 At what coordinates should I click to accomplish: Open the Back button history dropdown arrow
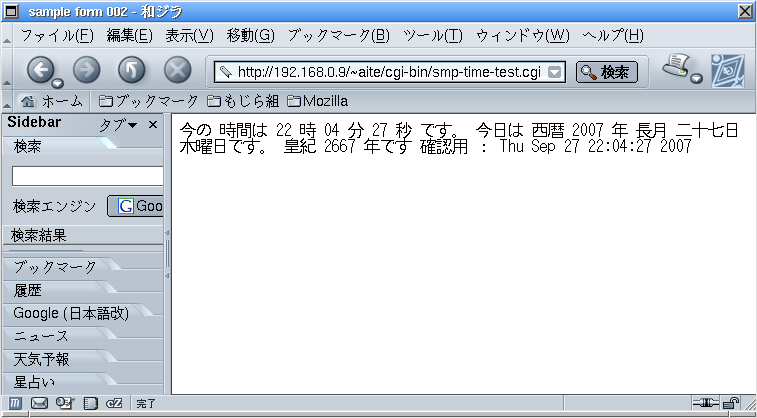click(x=58, y=82)
